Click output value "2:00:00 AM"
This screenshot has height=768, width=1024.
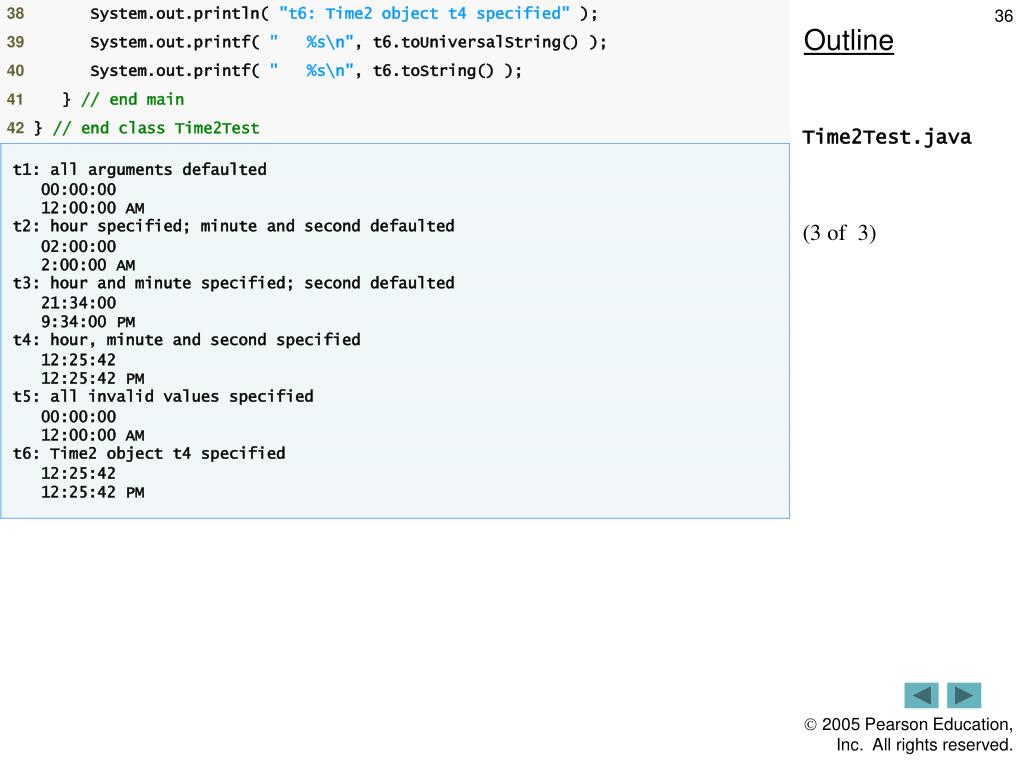click(88, 265)
